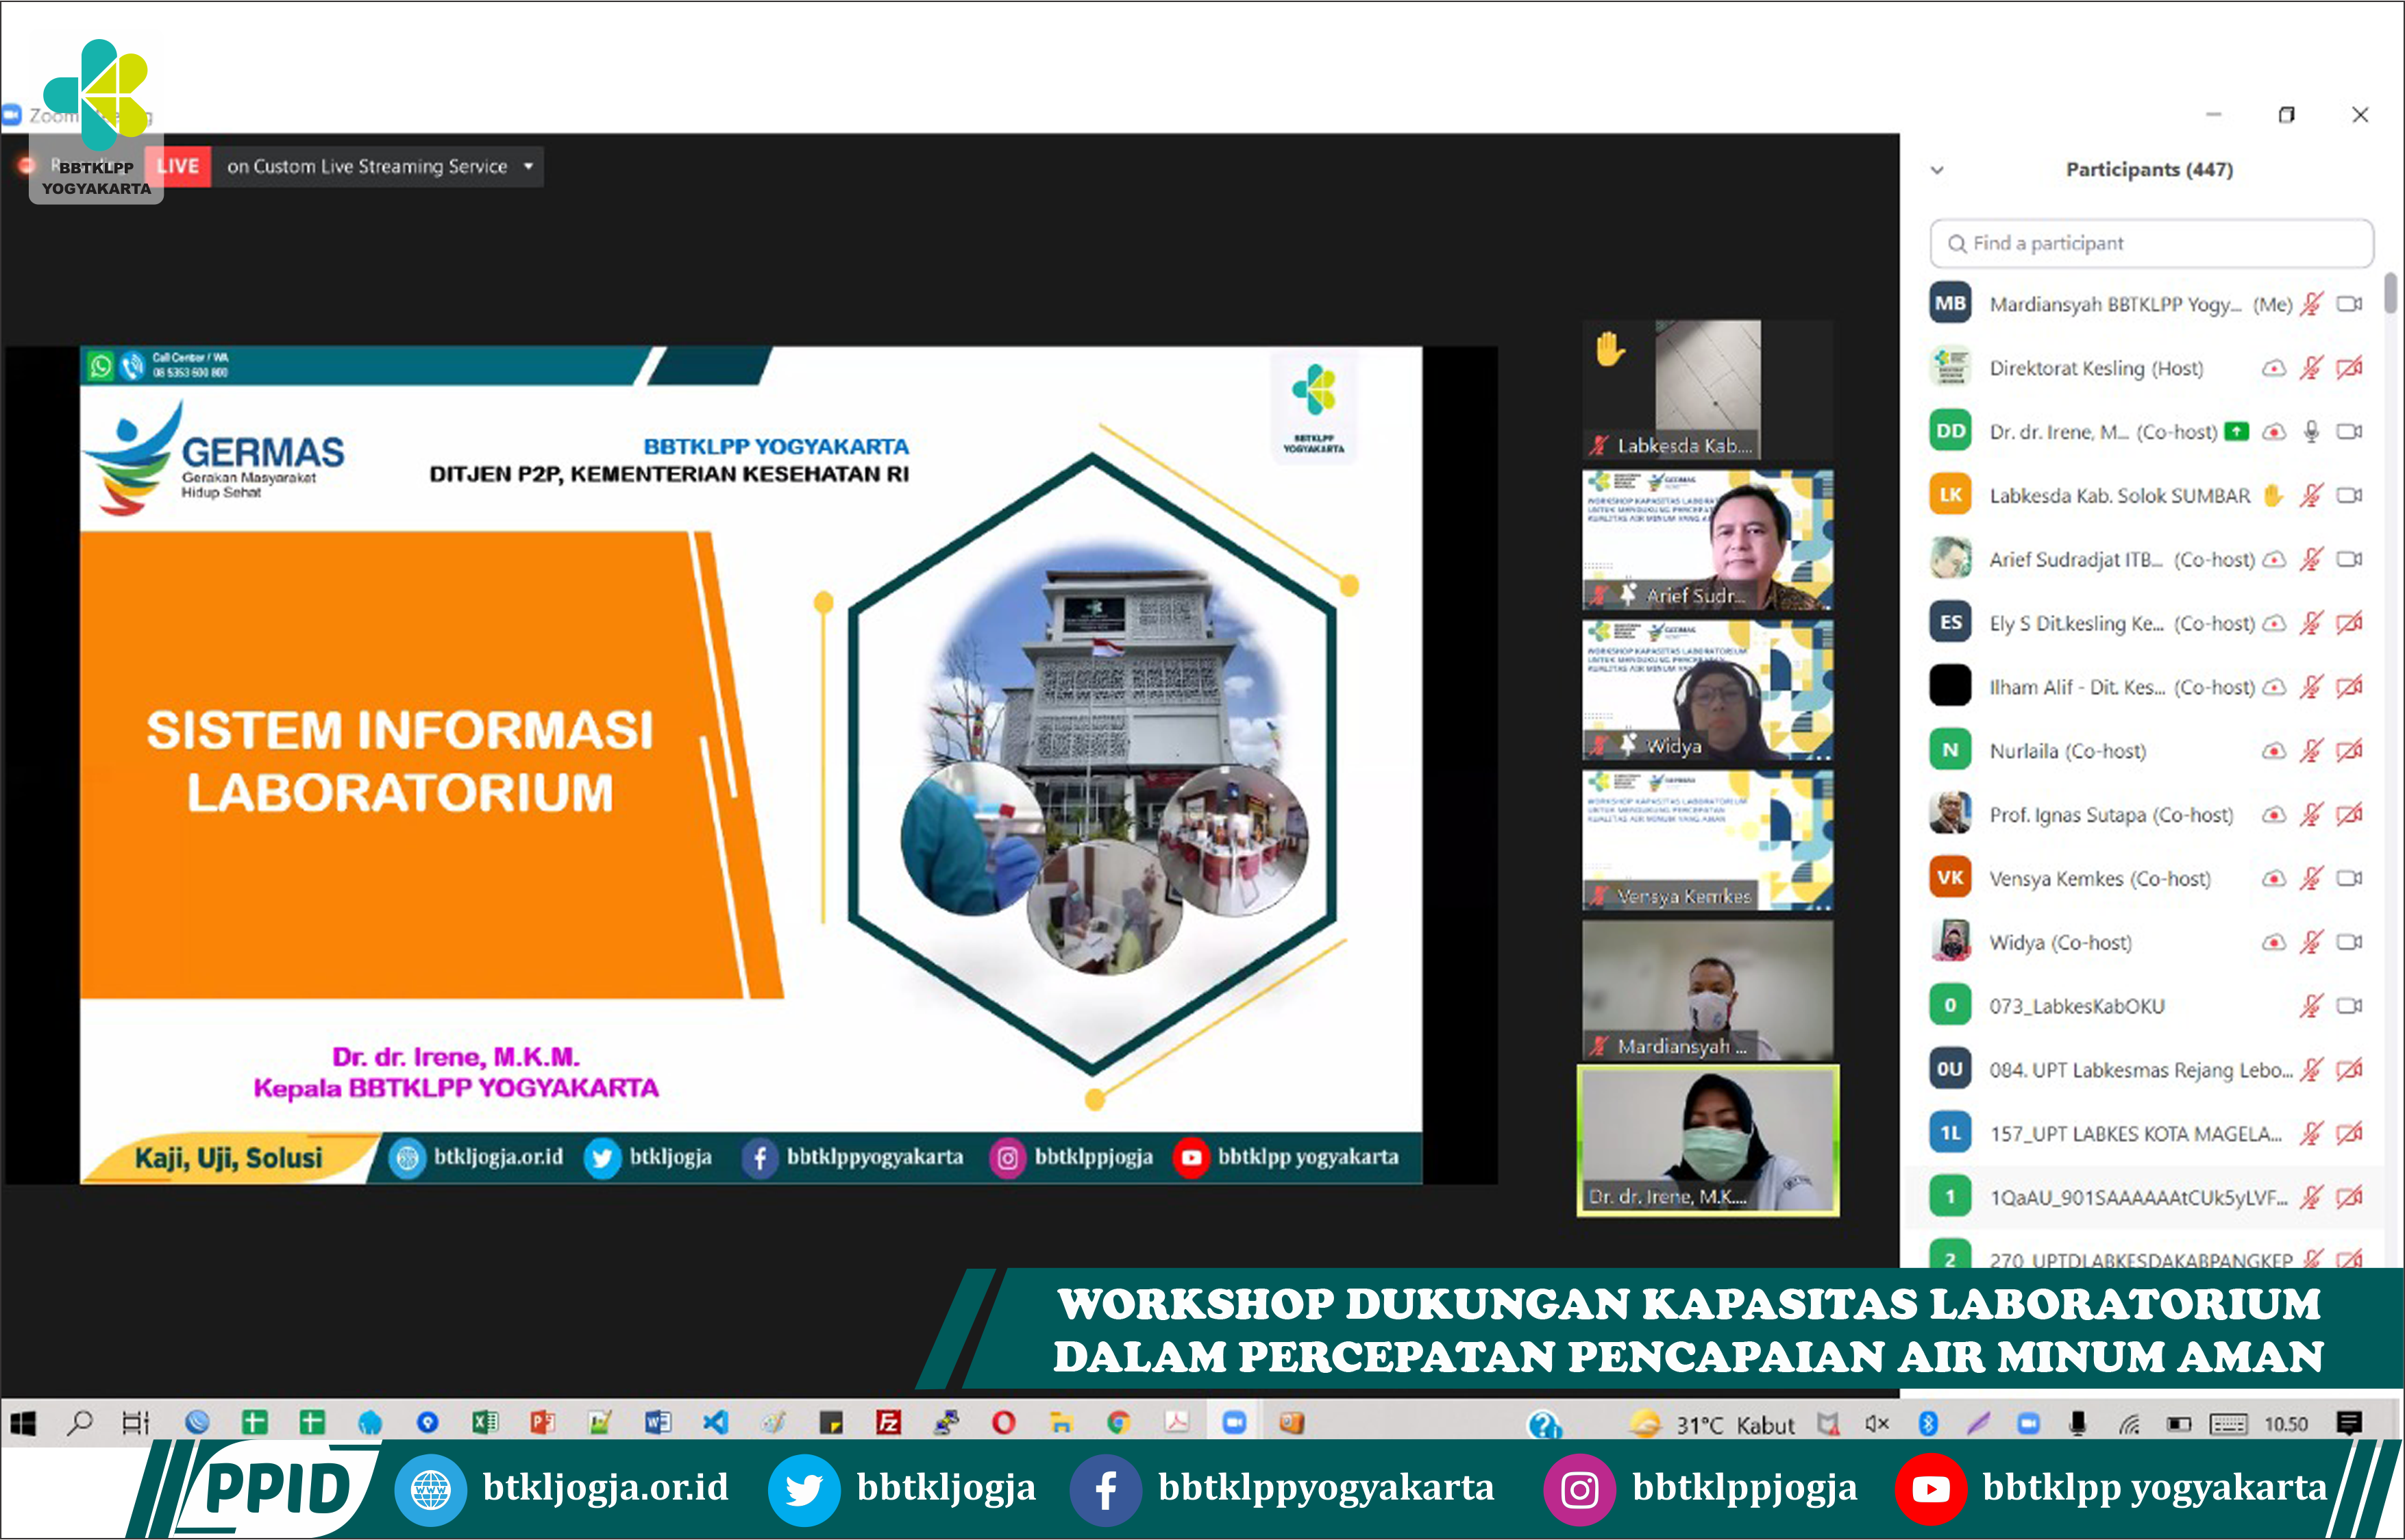
Task: Open the notification center in the system tray
Action: pyautogui.click(x=2350, y=1423)
